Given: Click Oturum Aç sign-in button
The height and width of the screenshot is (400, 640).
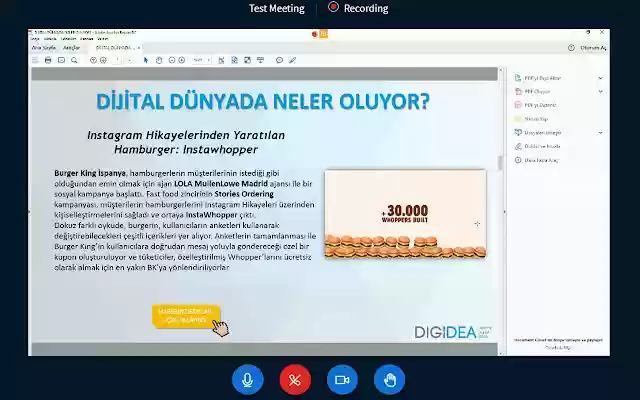Looking at the screenshot, I should (593, 48).
